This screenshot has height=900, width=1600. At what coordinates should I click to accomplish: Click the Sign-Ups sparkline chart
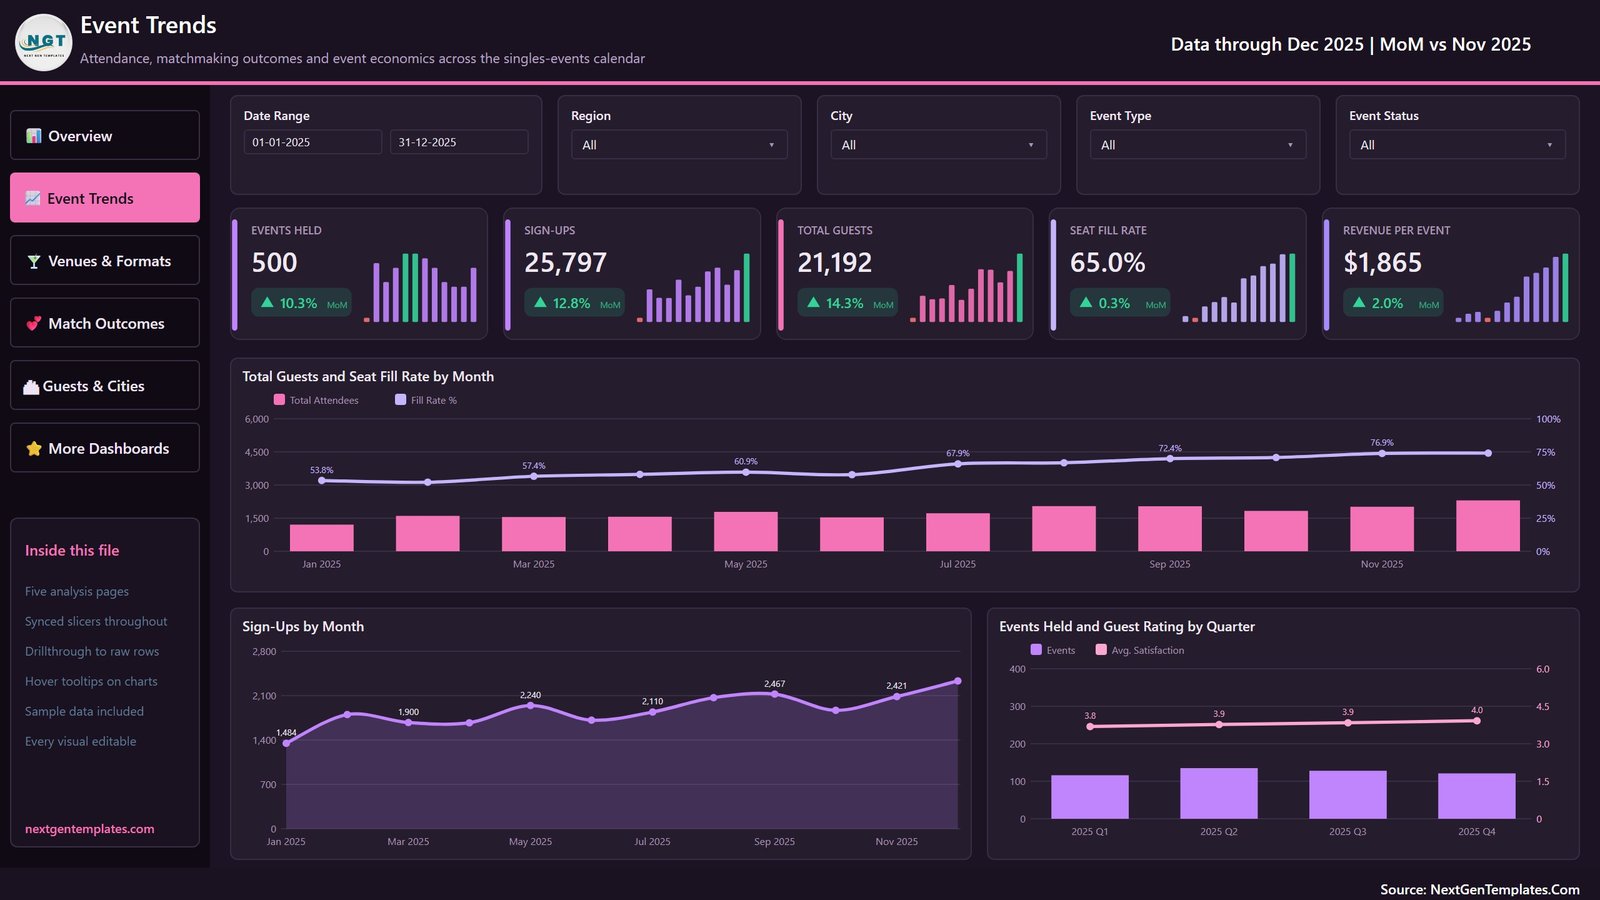coord(693,287)
